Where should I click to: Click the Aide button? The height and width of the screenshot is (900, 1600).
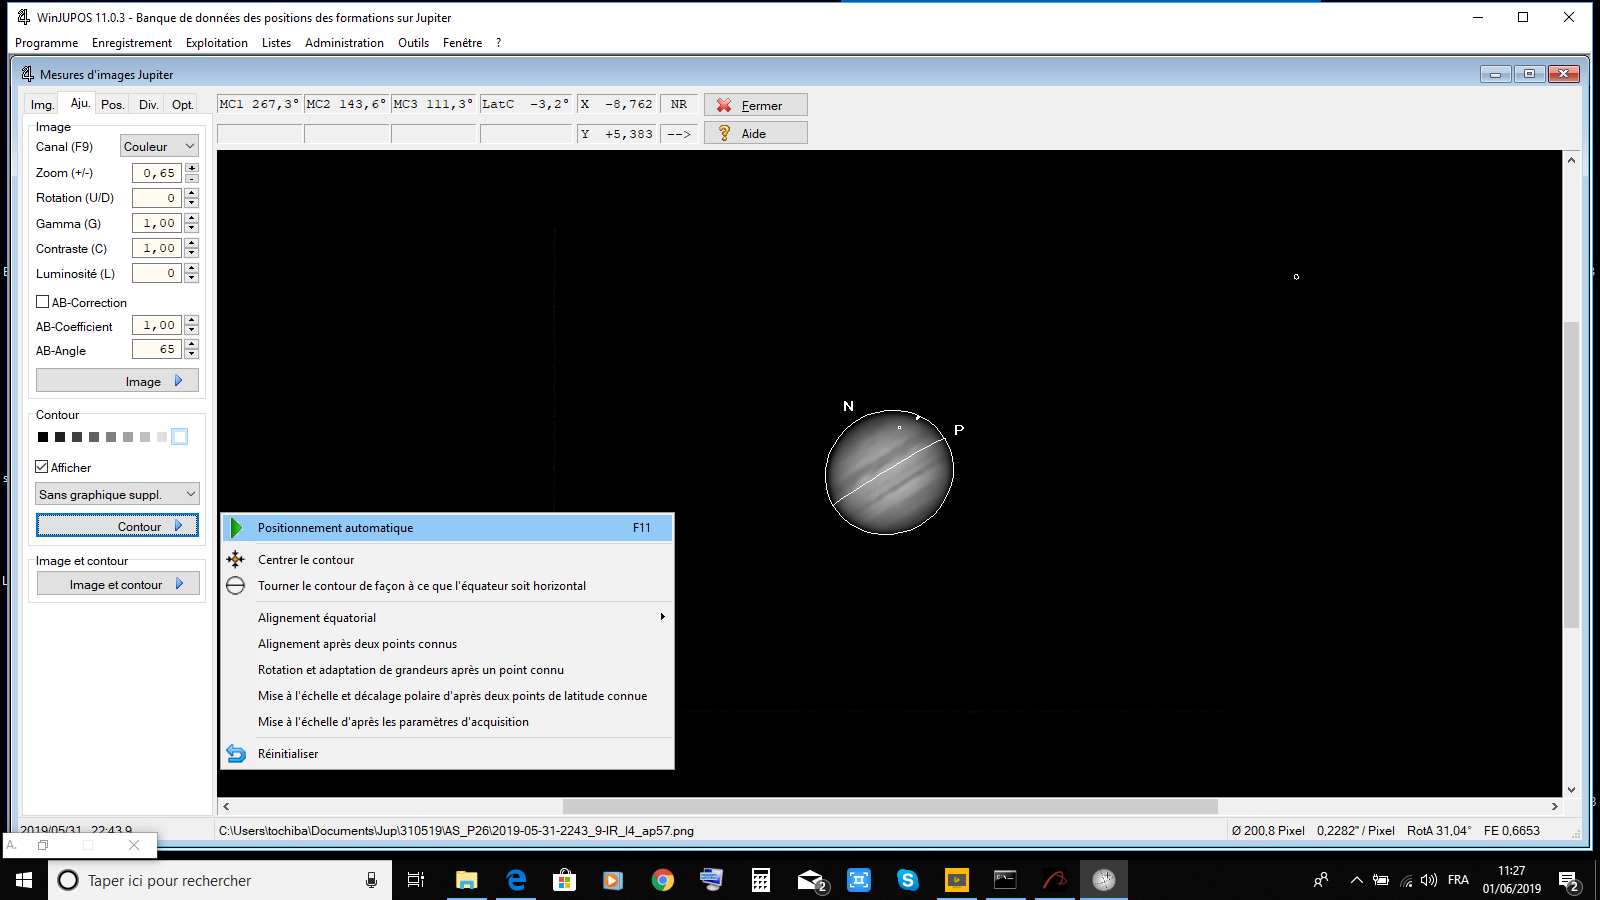click(756, 133)
